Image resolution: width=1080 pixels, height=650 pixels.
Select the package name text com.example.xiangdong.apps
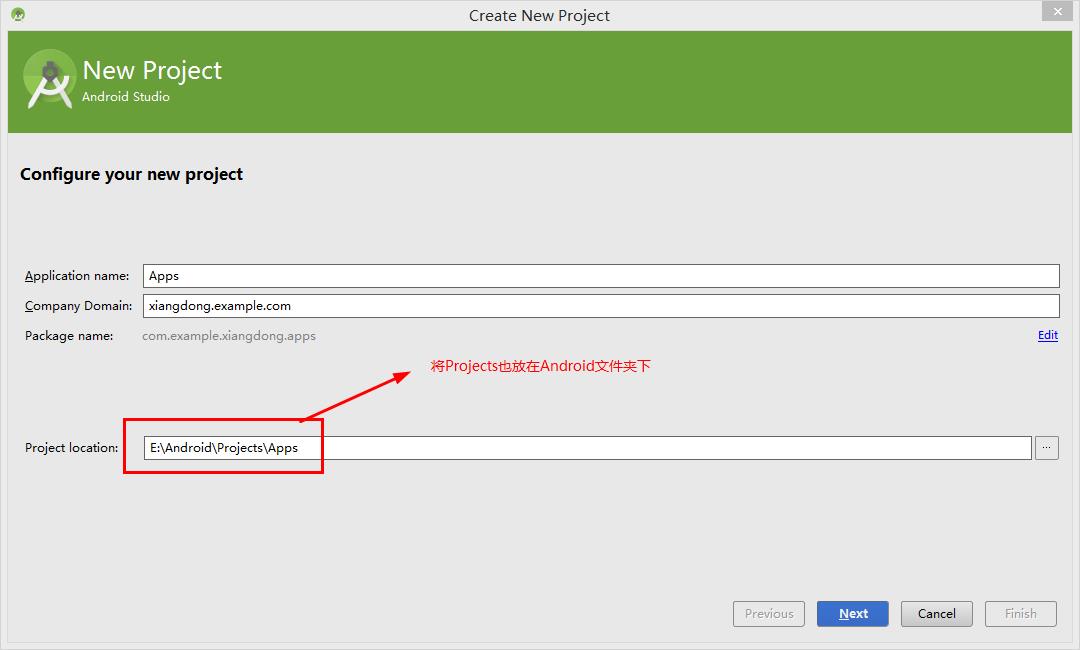[229, 336]
